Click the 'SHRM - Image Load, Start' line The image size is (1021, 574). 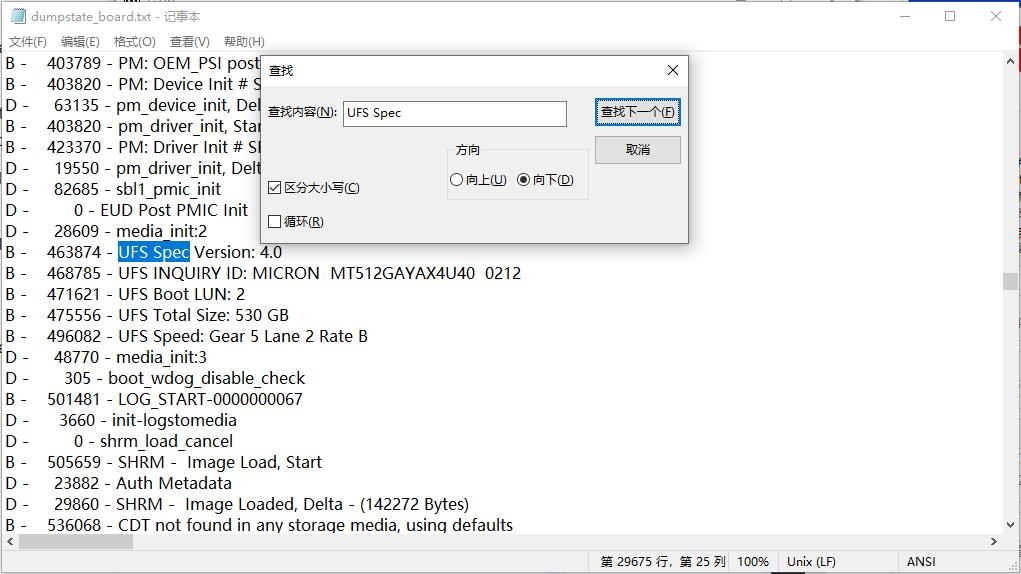point(163,462)
